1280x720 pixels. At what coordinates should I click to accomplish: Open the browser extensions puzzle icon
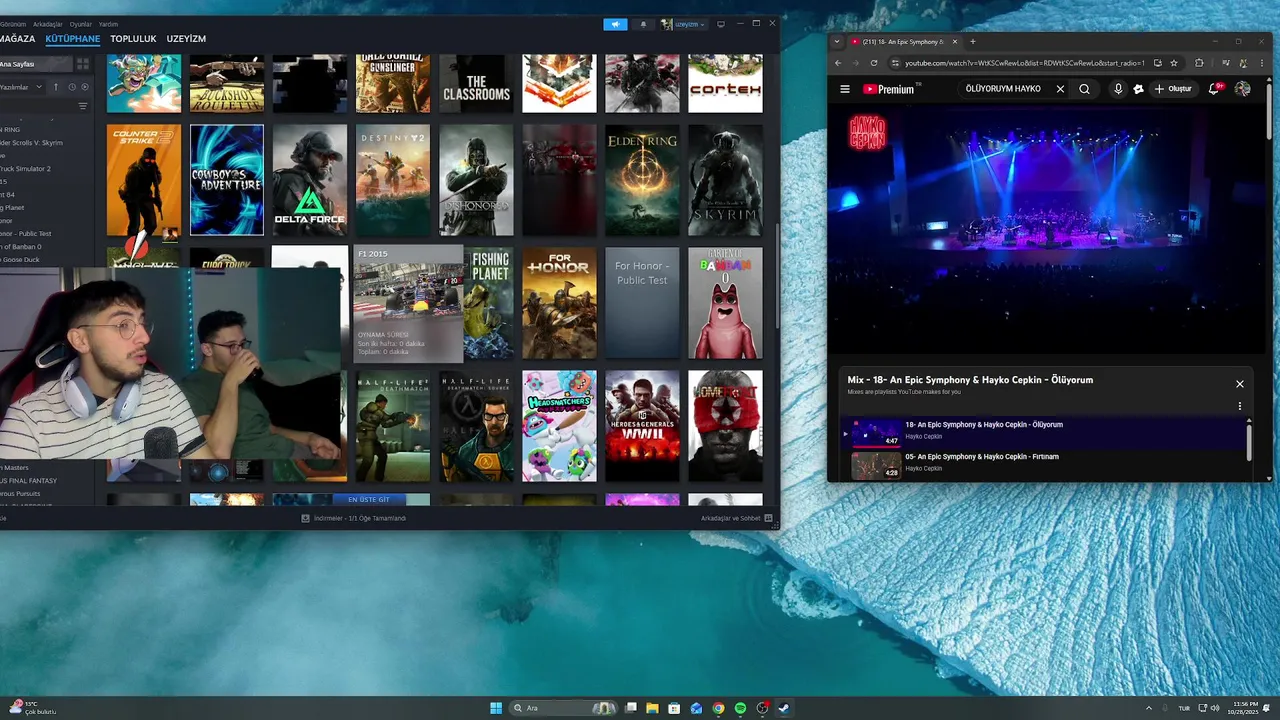[x=1199, y=63]
